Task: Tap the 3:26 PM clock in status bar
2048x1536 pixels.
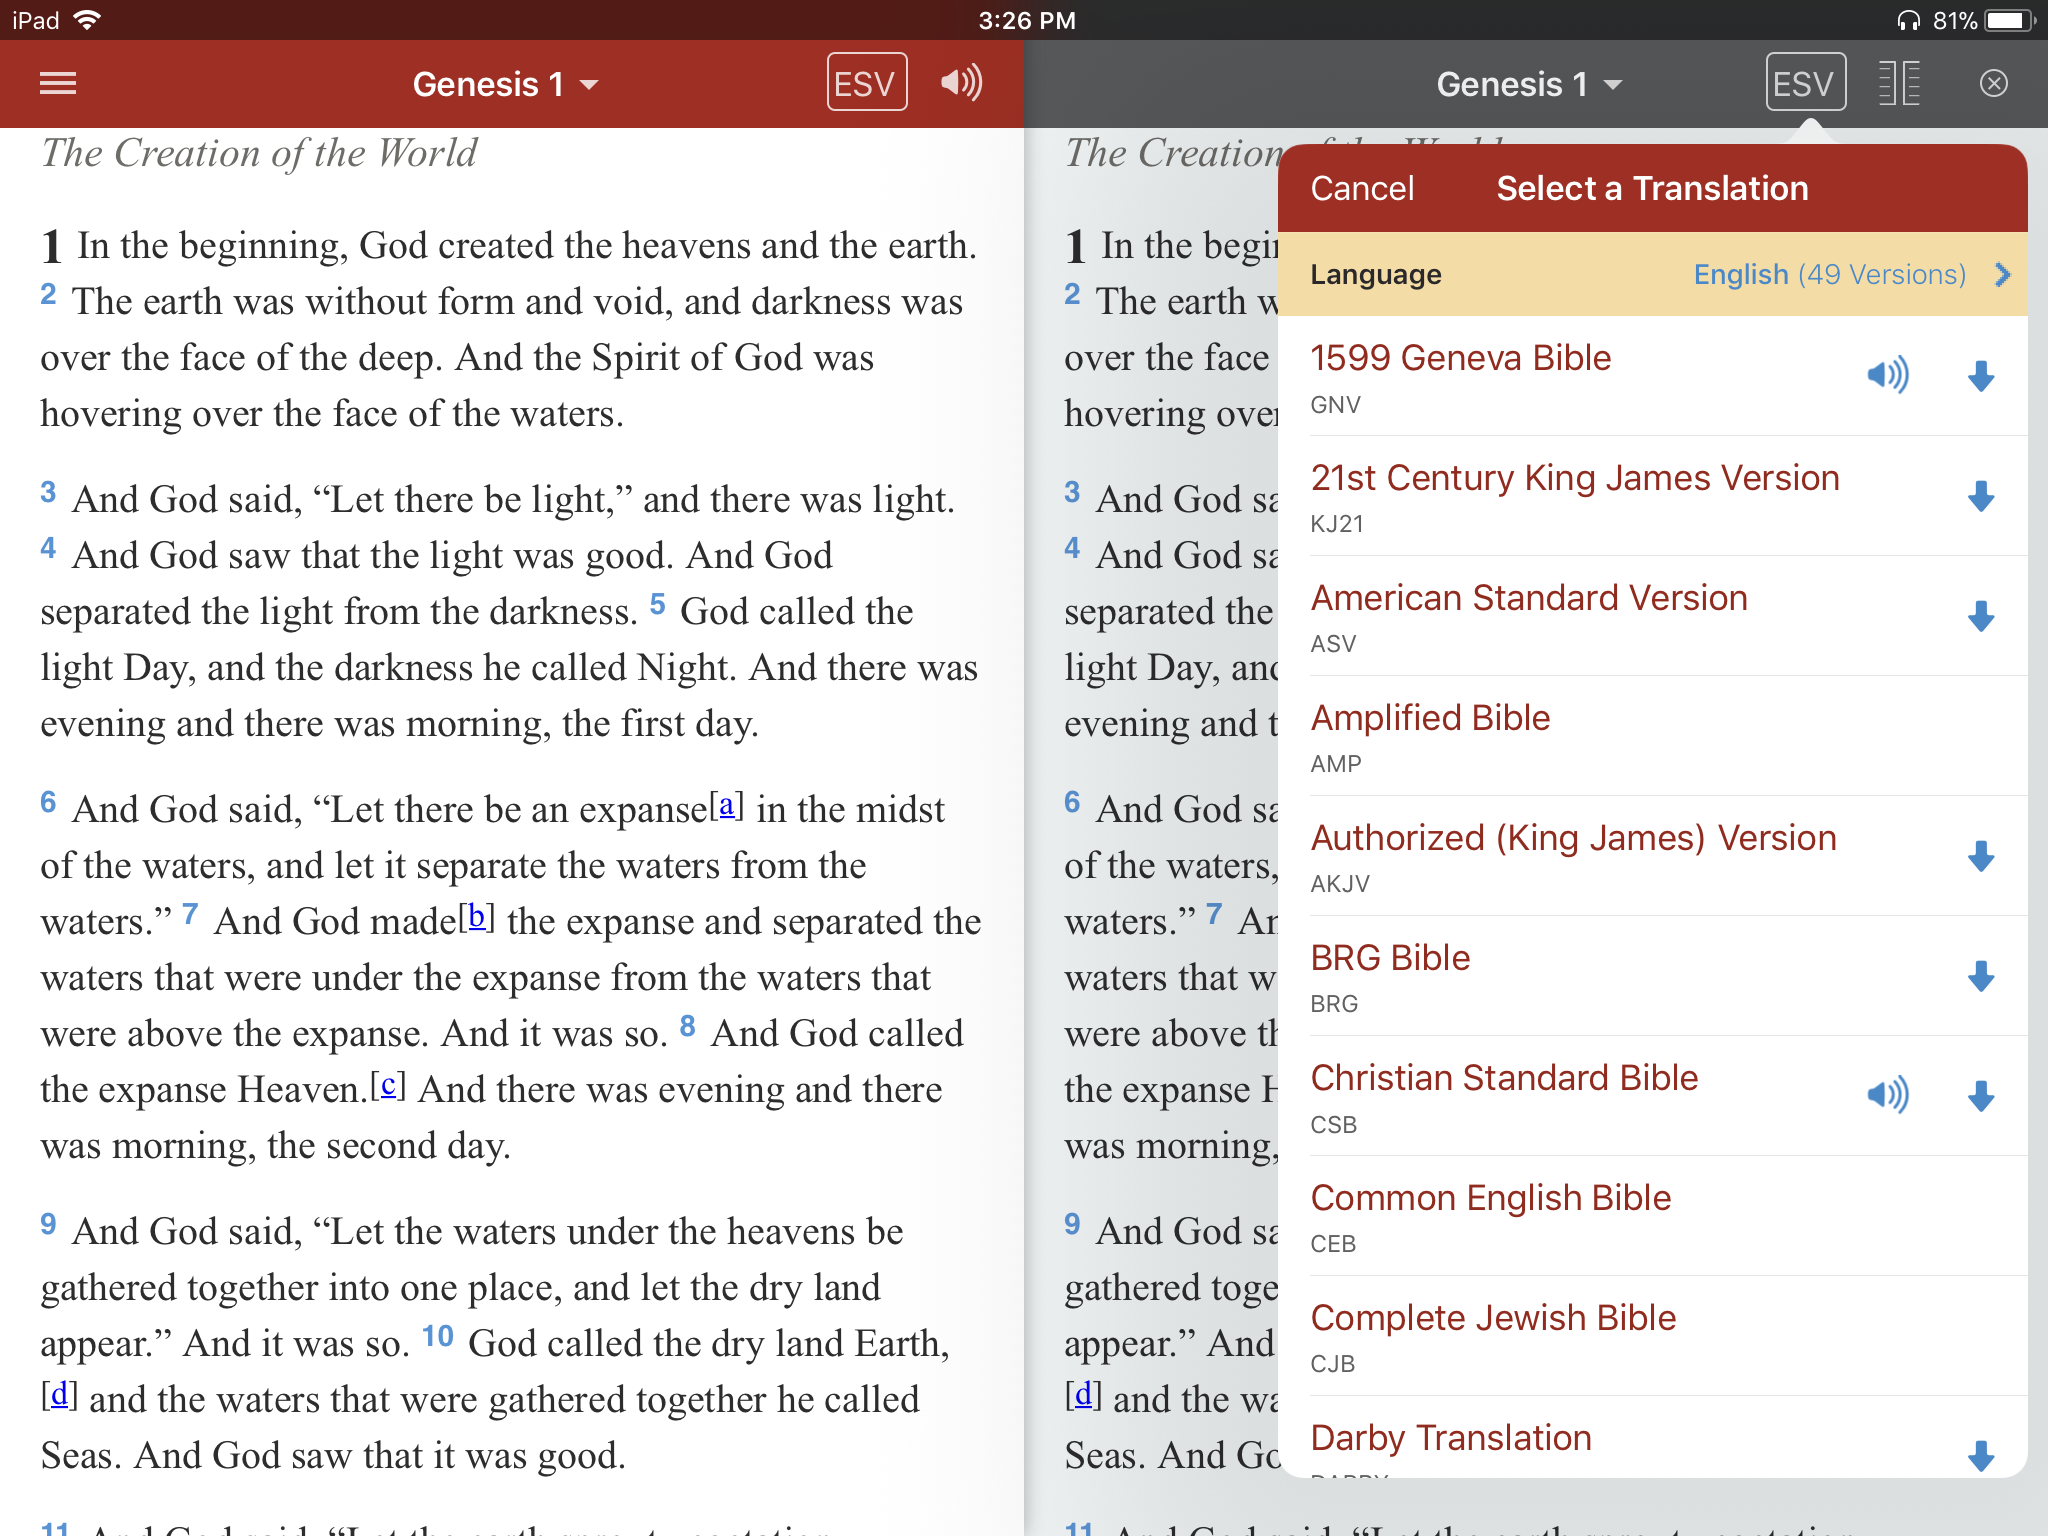Action: [1027, 20]
